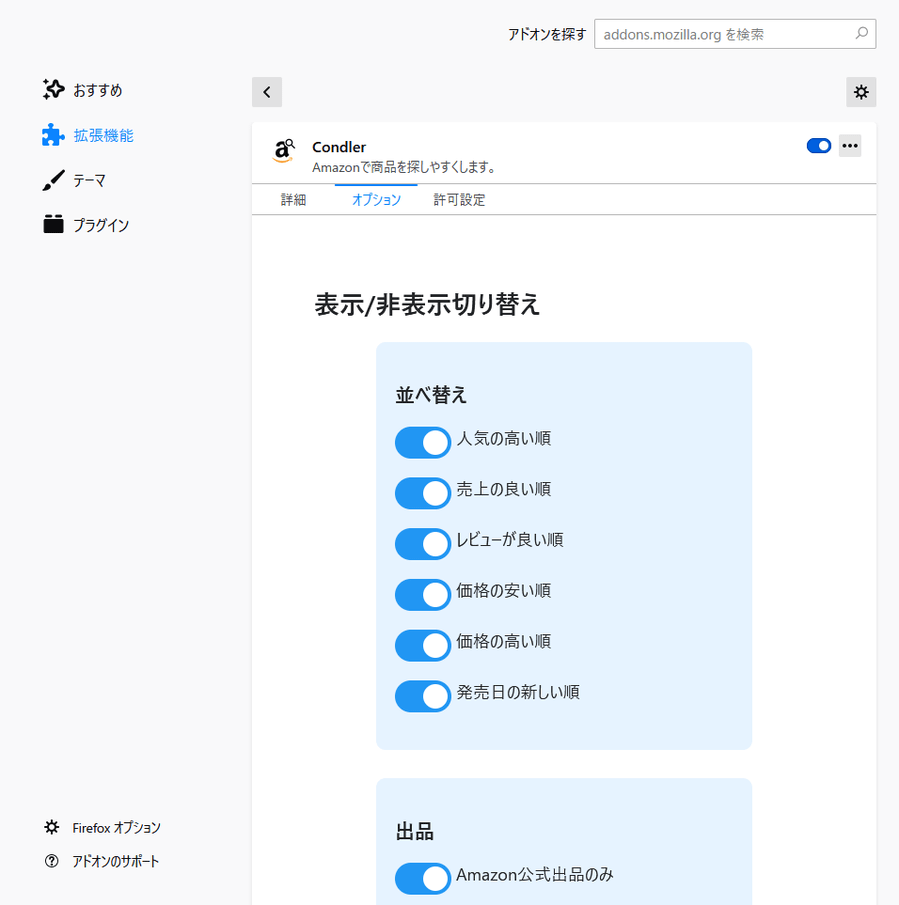The width and height of the screenshot is (899, 905).
Task: Click the Condler Amazon extension icon
Action: tap(283, 151)
